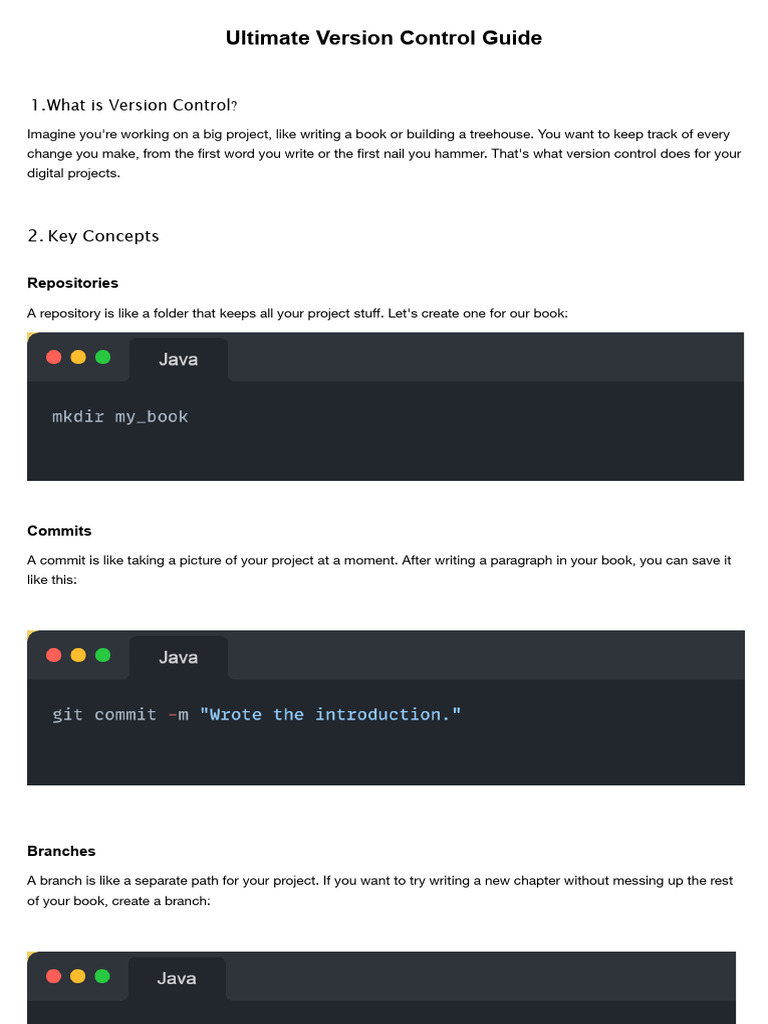Select Java tab above mkdir my_book
Screen dimensions: 768x1024
(x=178, y=359)
